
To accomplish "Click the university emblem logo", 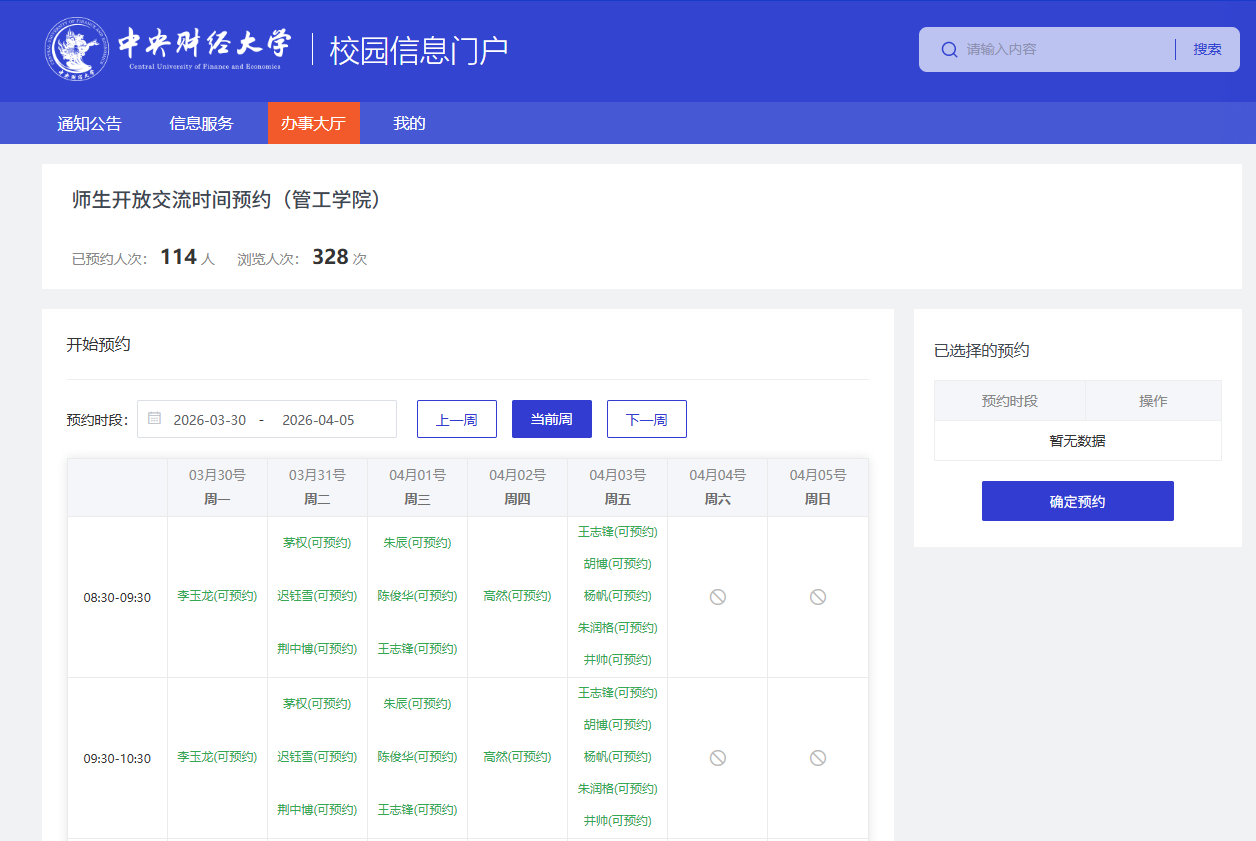I will tap(76, 50).
